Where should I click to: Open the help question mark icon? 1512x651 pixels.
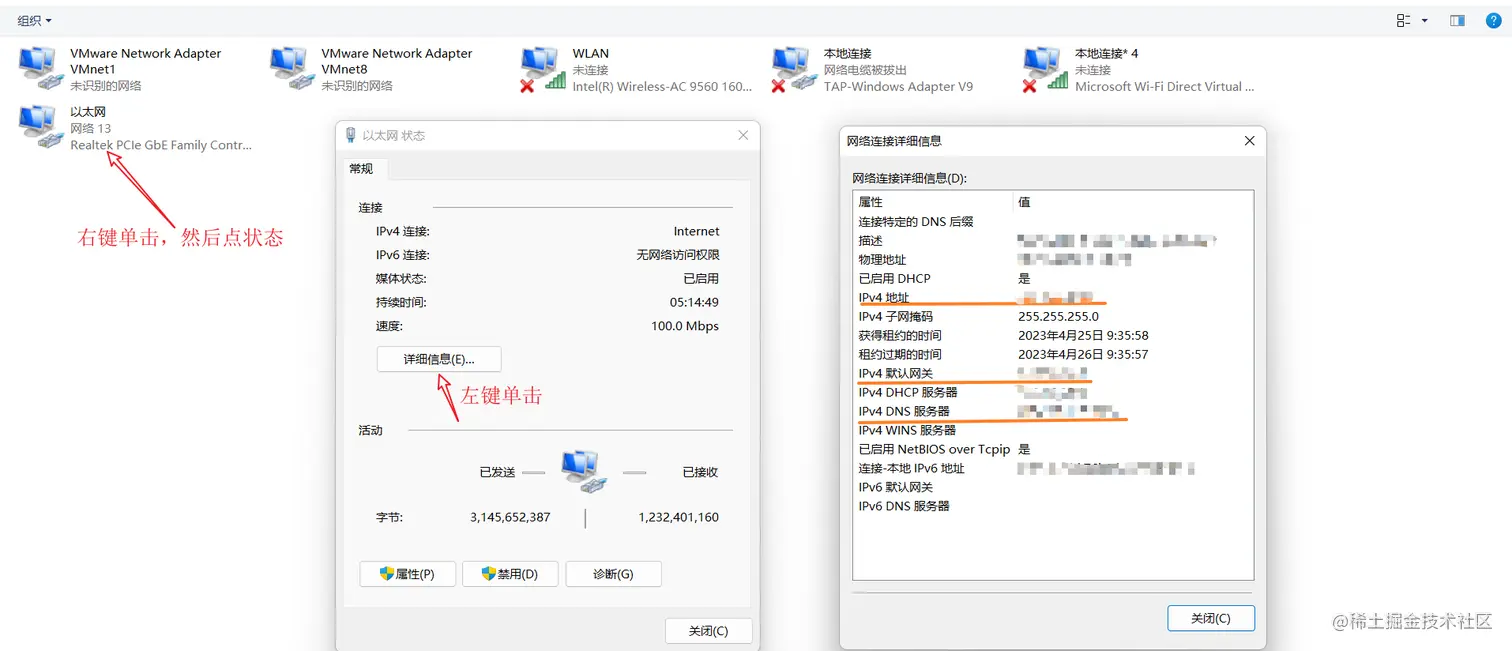(x=1494, y=21)
